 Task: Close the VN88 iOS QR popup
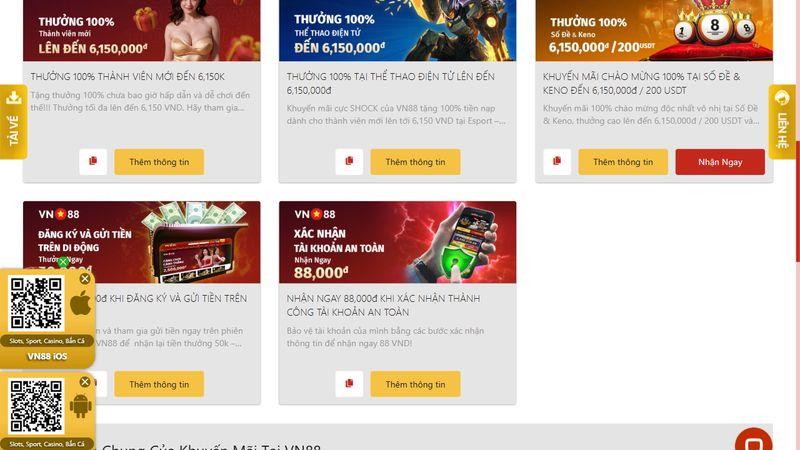pyautogui.click(x=85, y=279)
